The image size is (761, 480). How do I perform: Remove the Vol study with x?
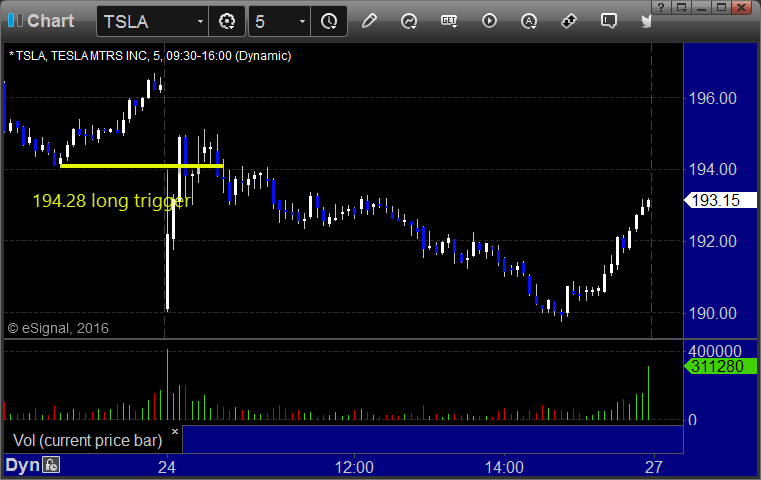(175, 431)
